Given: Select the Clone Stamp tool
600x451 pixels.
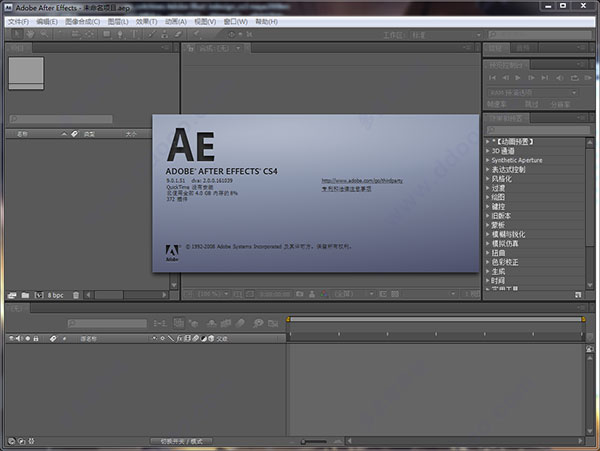Looking at the screenshot, I should click(165, 34).
